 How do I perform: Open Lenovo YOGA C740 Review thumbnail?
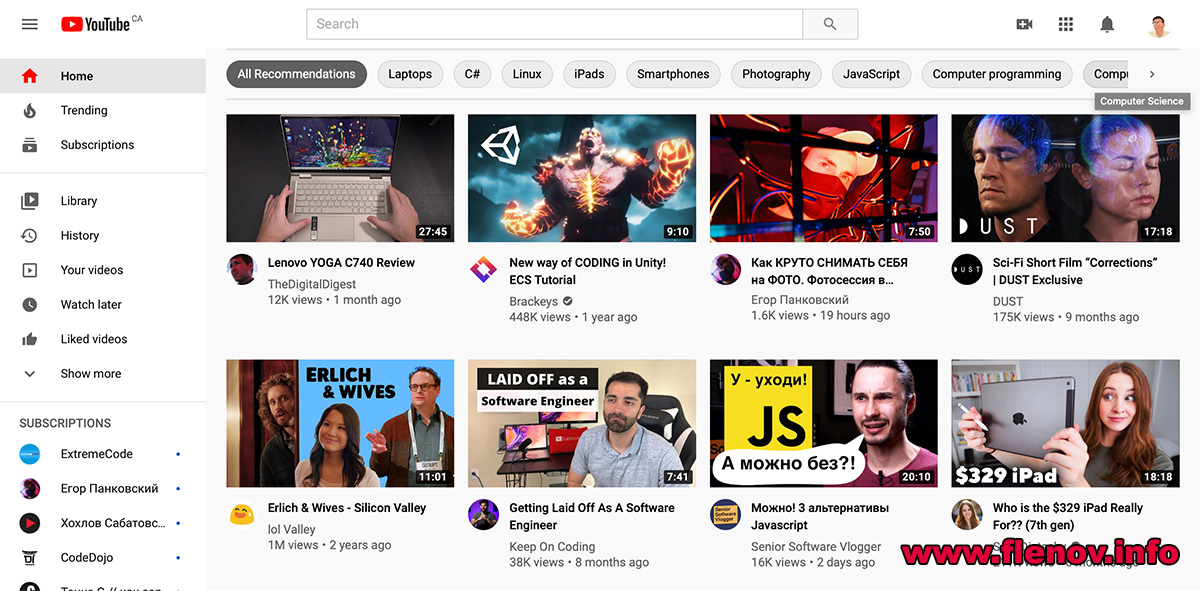(340, 178)
